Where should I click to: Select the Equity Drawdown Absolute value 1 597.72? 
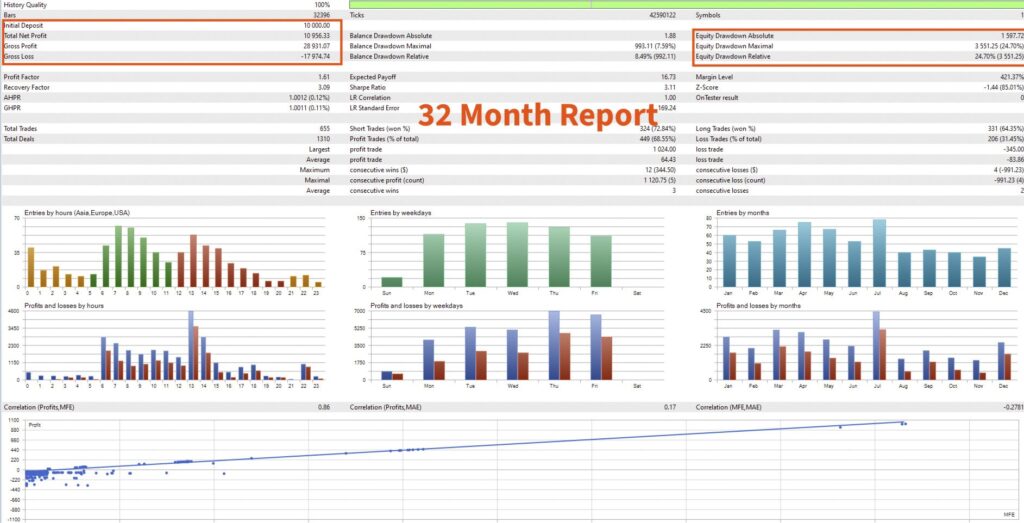click(1011, 36)
